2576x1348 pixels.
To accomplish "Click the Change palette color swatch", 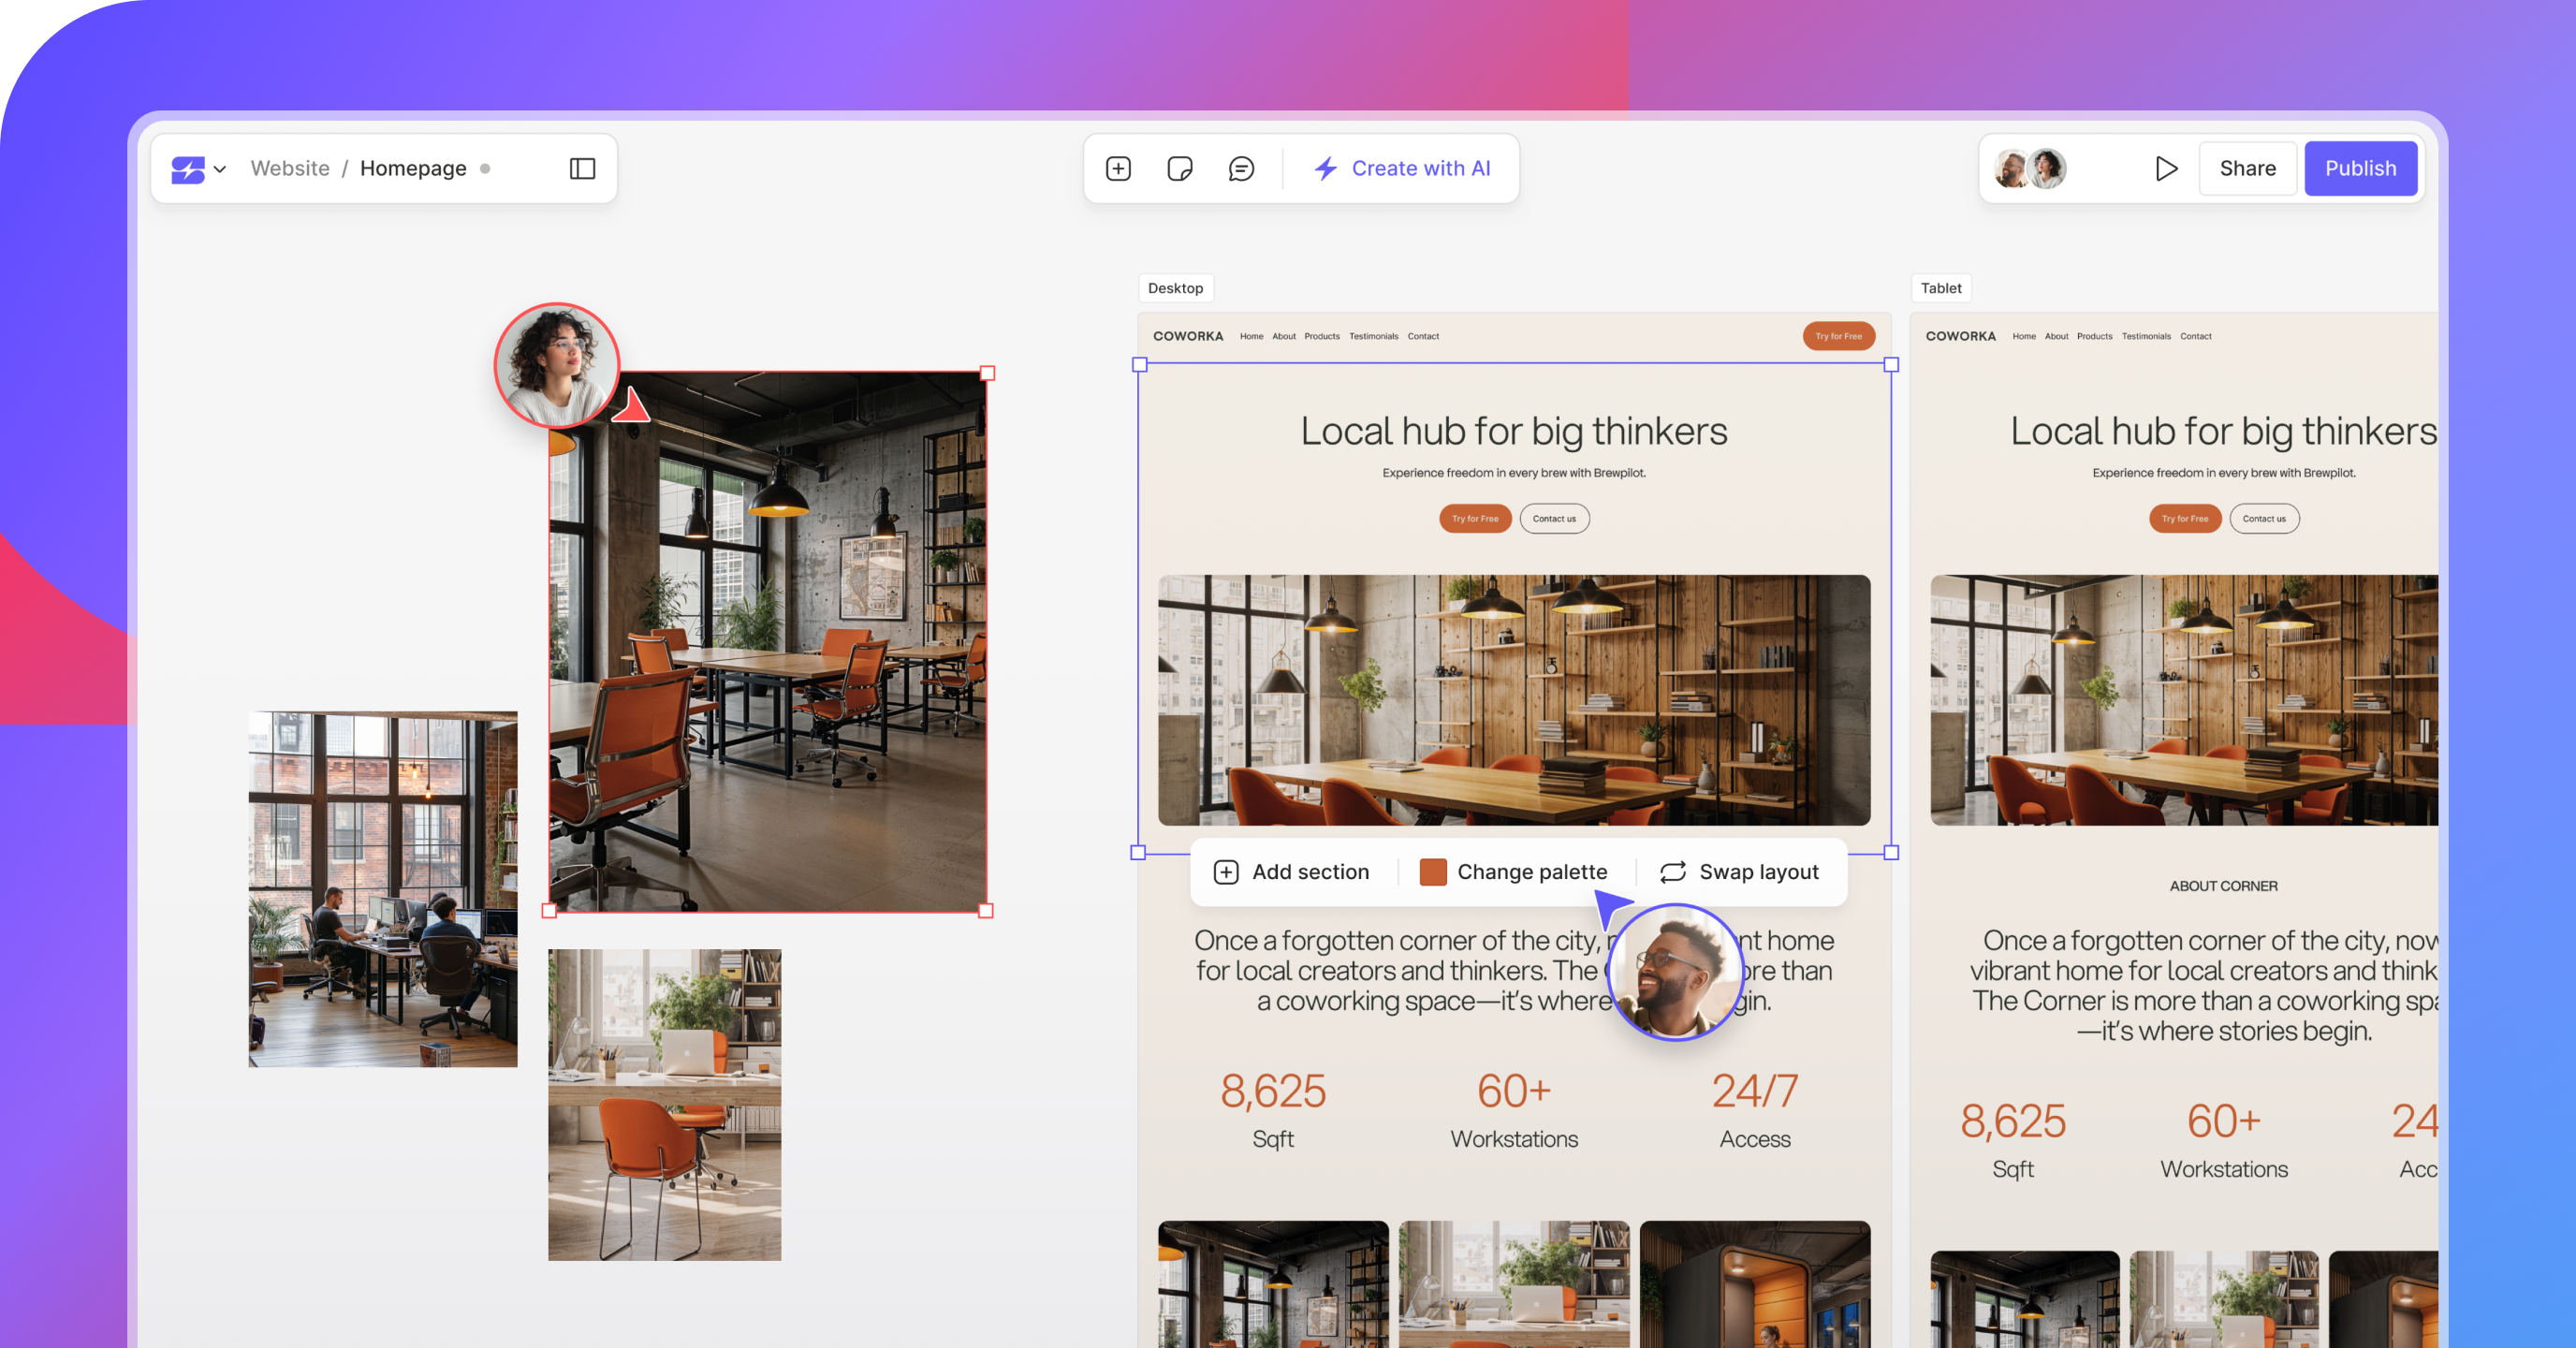I will click(1433, 872).
